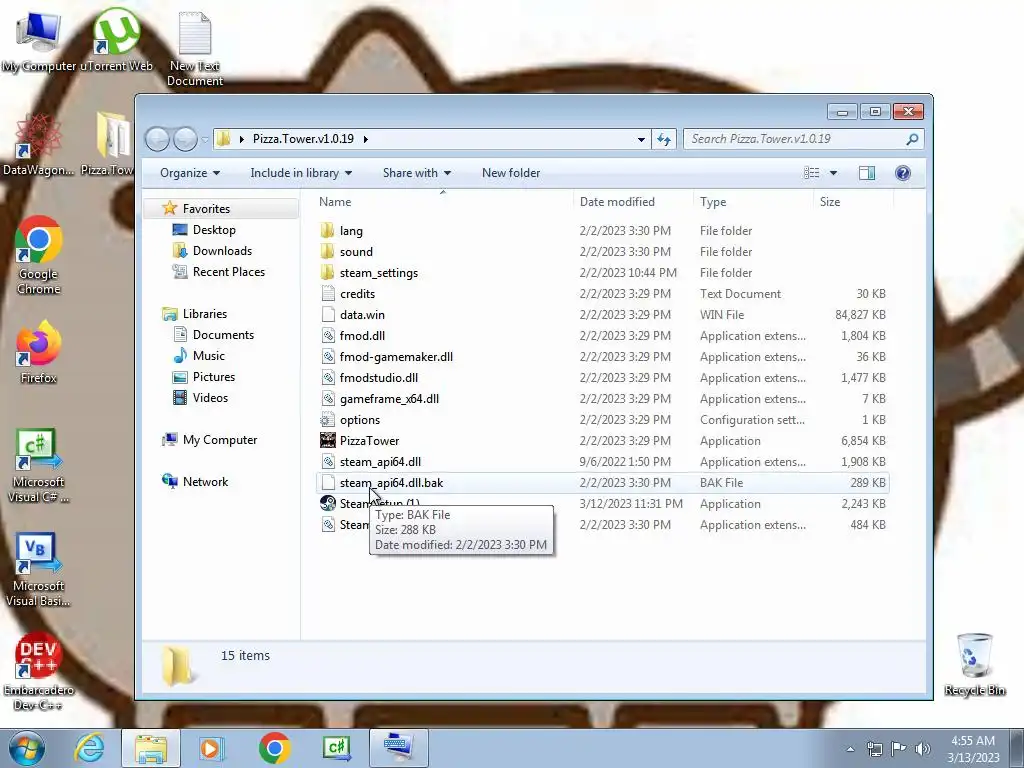Select the SteamSetup (1) application icon
This screenshot has height=768, width=1024.
[328, 504]
